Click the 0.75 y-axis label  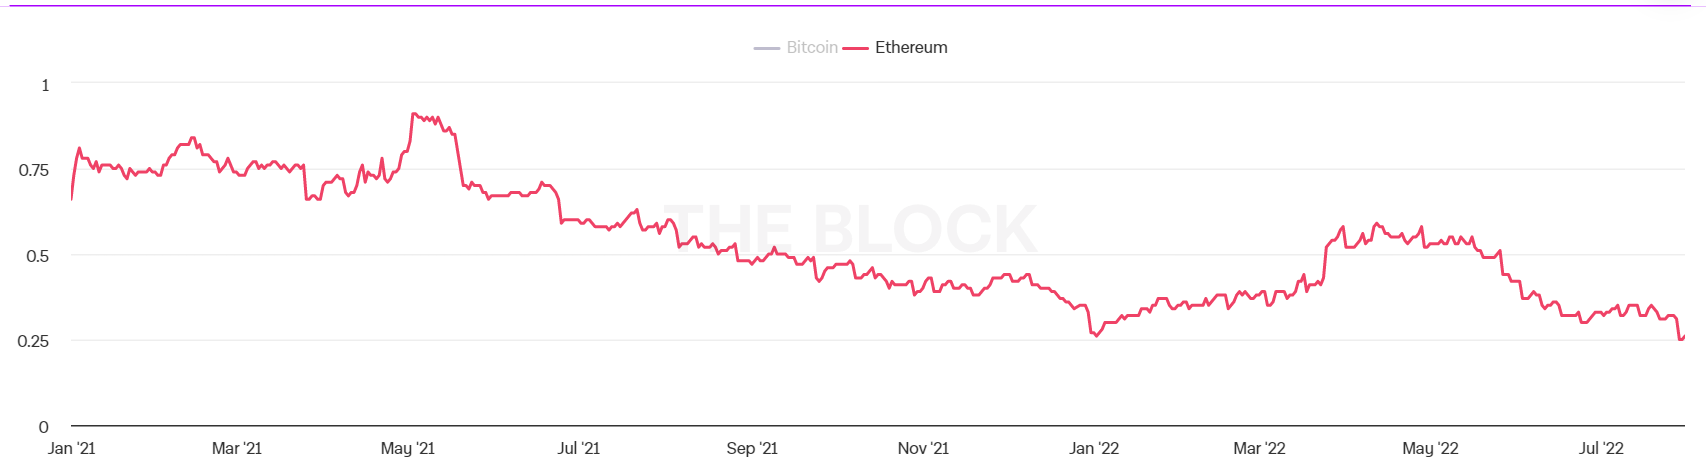click(34, 170)
